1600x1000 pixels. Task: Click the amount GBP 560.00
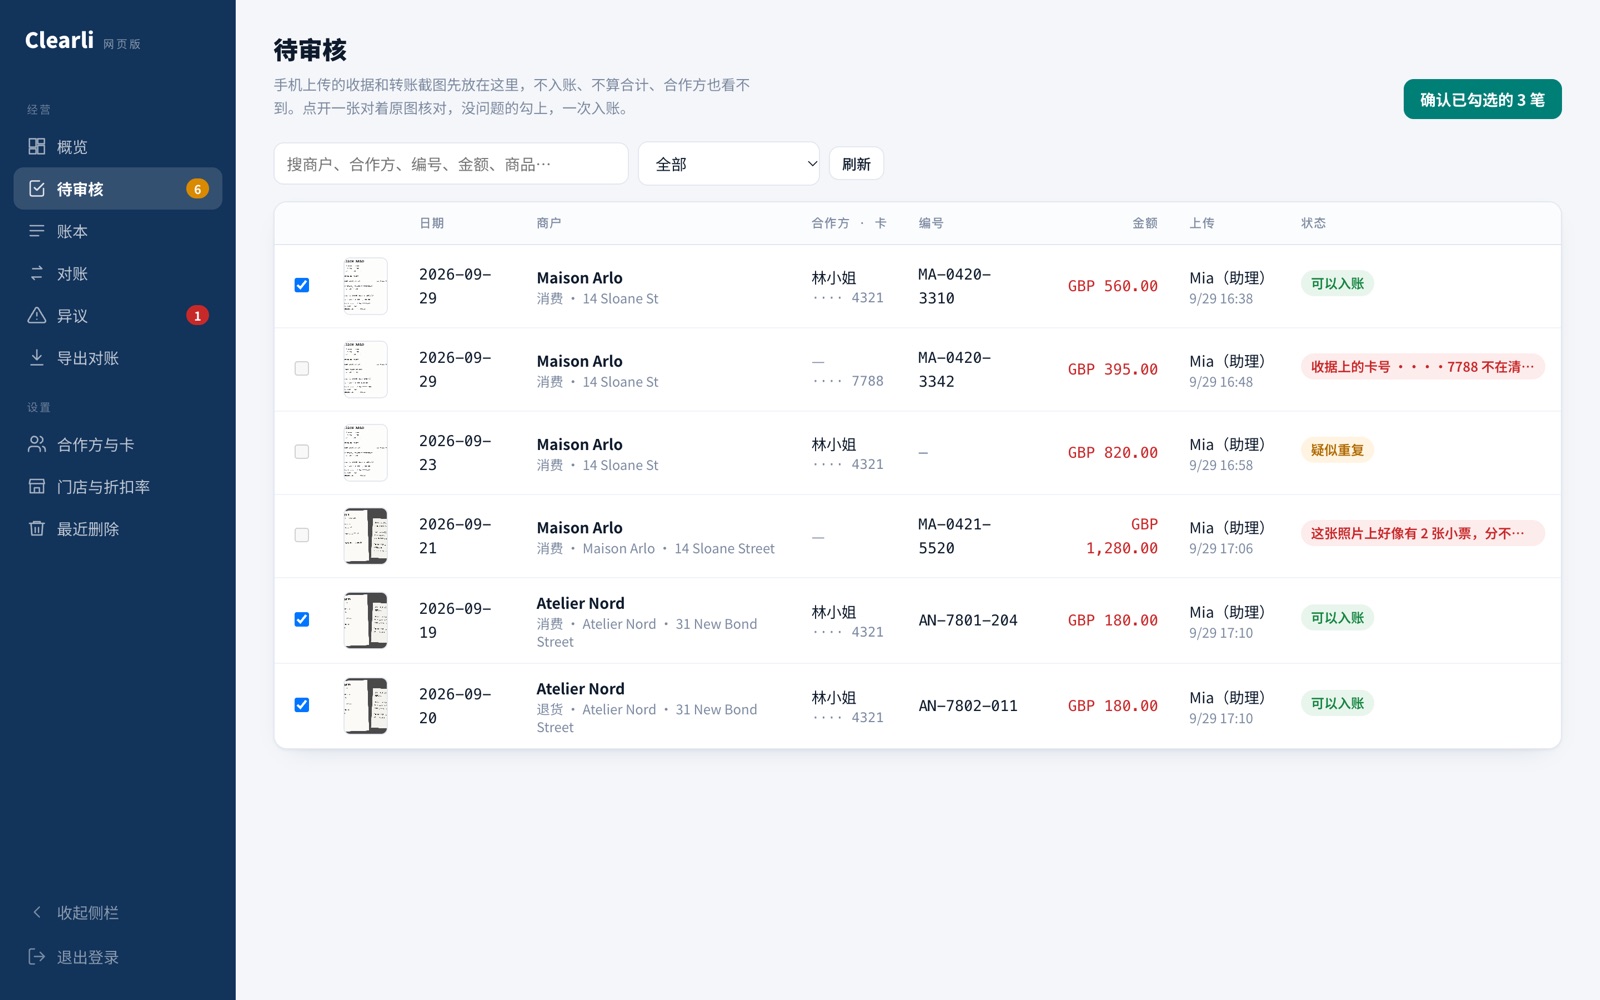coord(1112,286)
